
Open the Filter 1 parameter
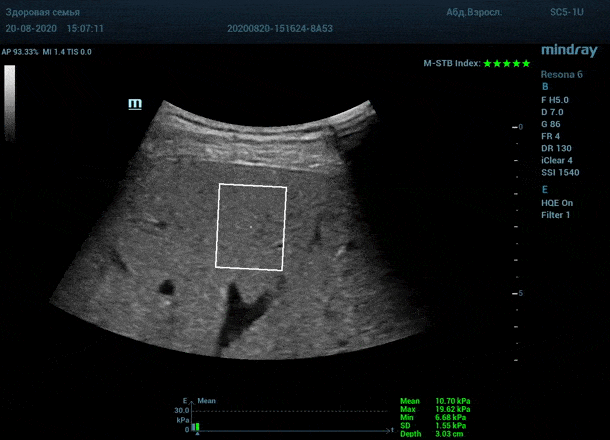pyautogui.click(x=556, y=215)
